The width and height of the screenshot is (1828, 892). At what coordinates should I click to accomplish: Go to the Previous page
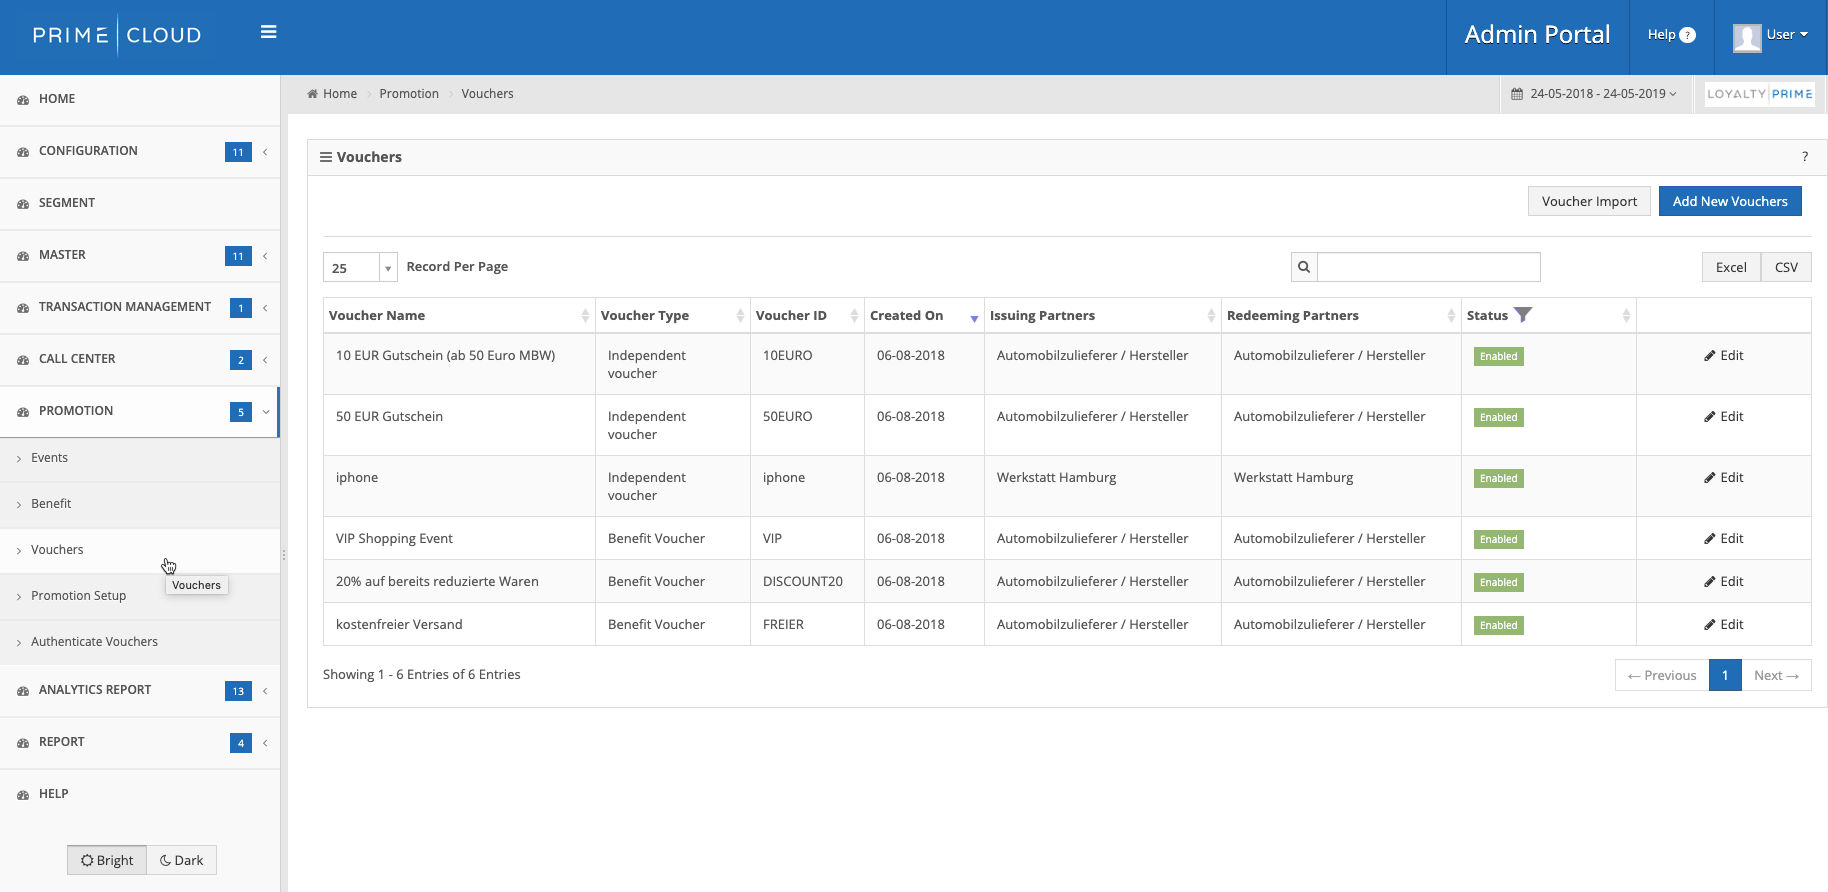tap(1662, 675)
